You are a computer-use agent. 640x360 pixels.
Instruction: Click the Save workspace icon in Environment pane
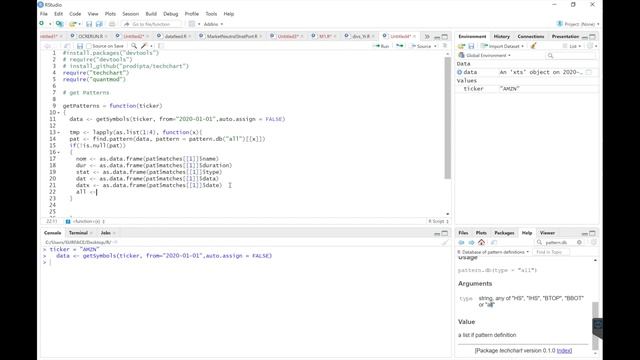tap(471, 46)
